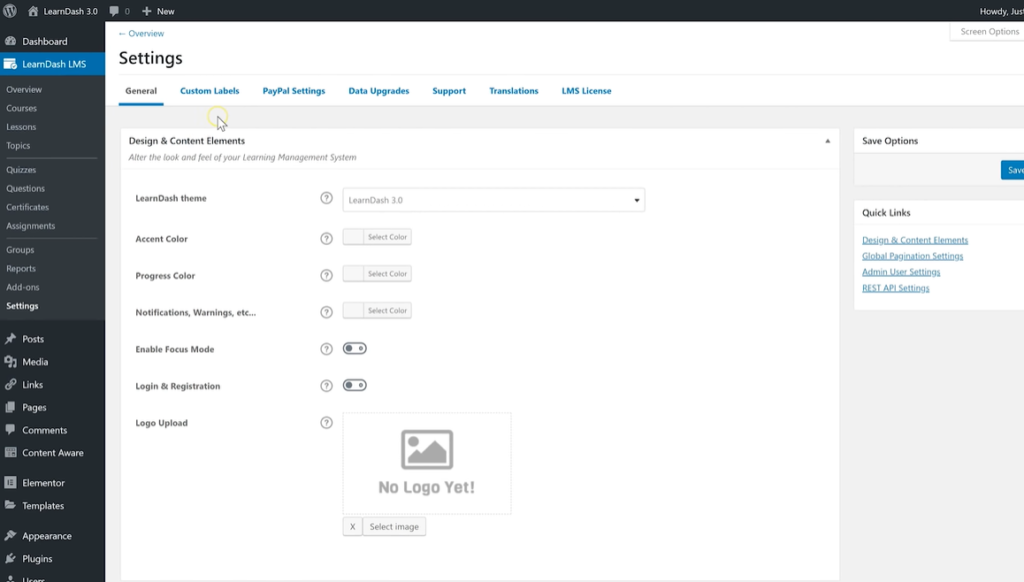
Task: Open the LearnDash theme dropdown
Action: 494,200
